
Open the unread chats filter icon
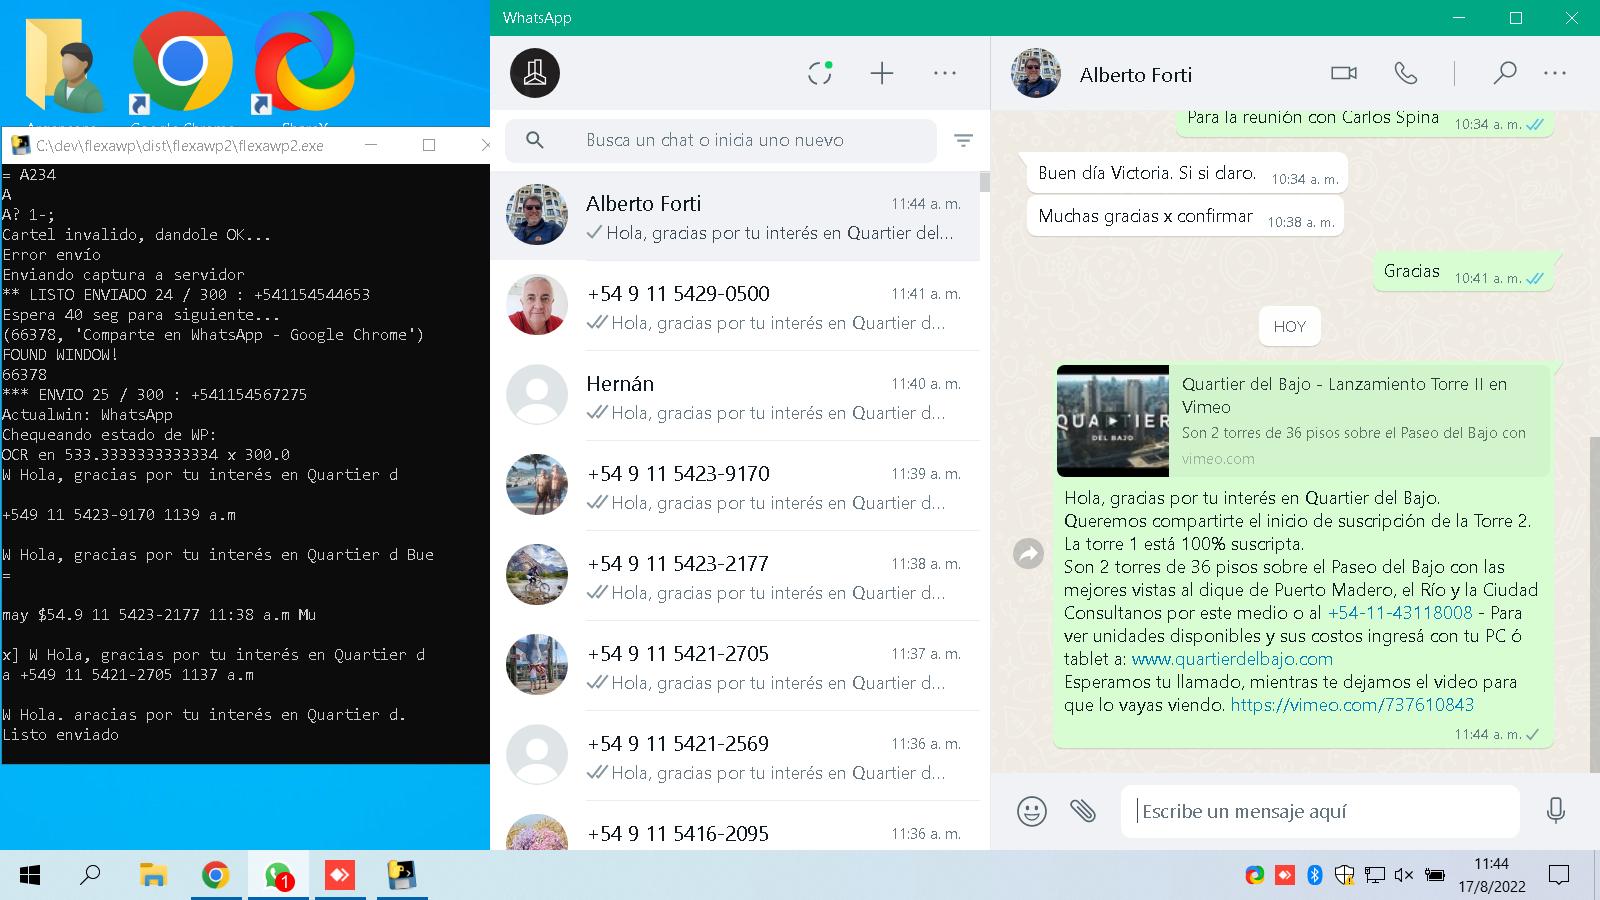click(x=964, y=141)
